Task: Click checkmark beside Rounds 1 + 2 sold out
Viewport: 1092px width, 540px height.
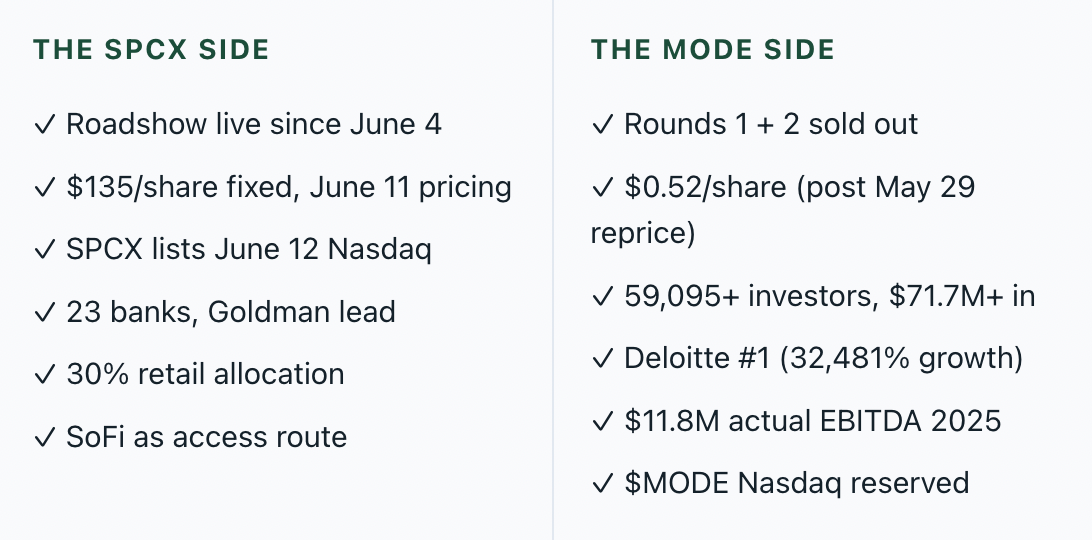Action: [x=602, y=125]
